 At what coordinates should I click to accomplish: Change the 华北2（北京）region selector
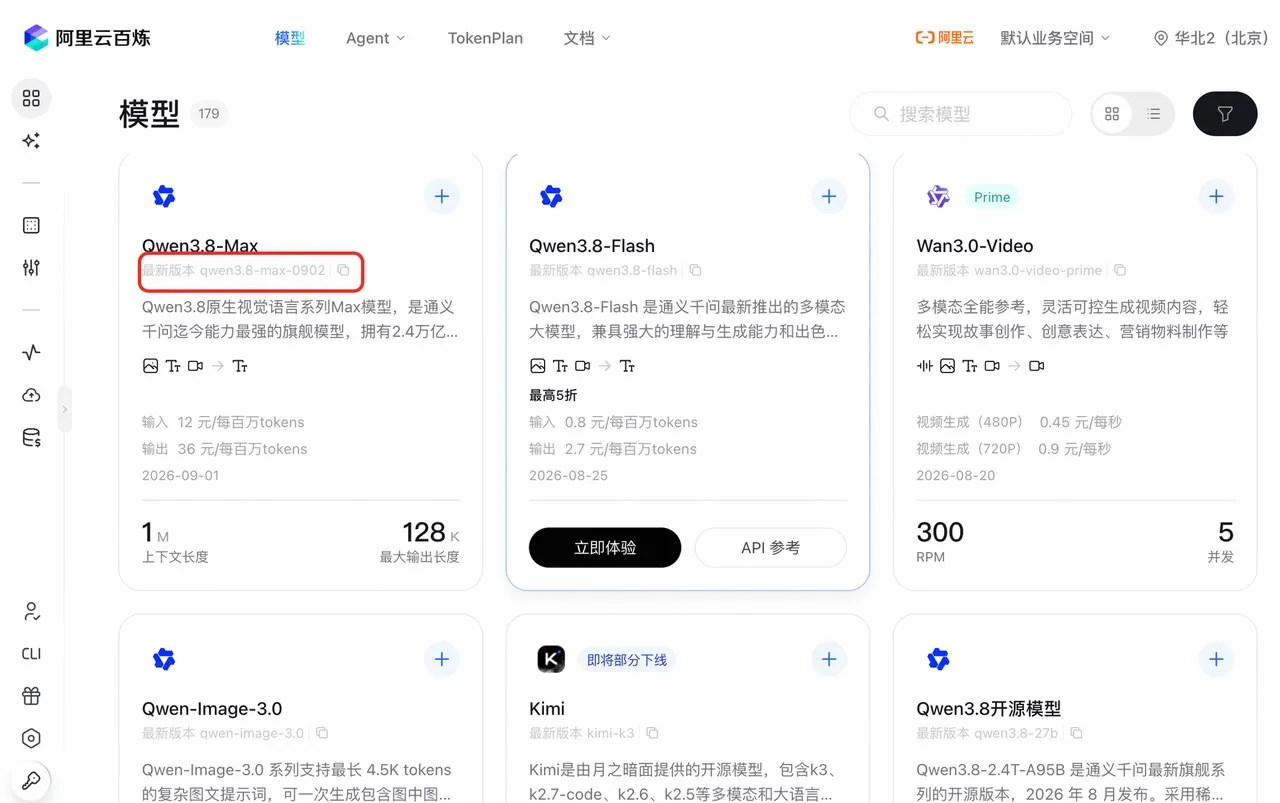point(1211,38)
